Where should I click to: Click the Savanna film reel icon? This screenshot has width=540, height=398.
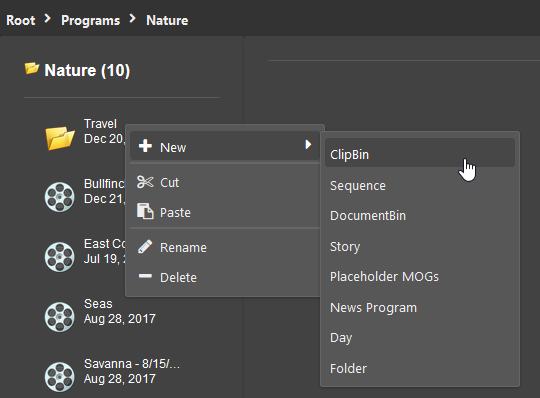click(x=60, y=377)
